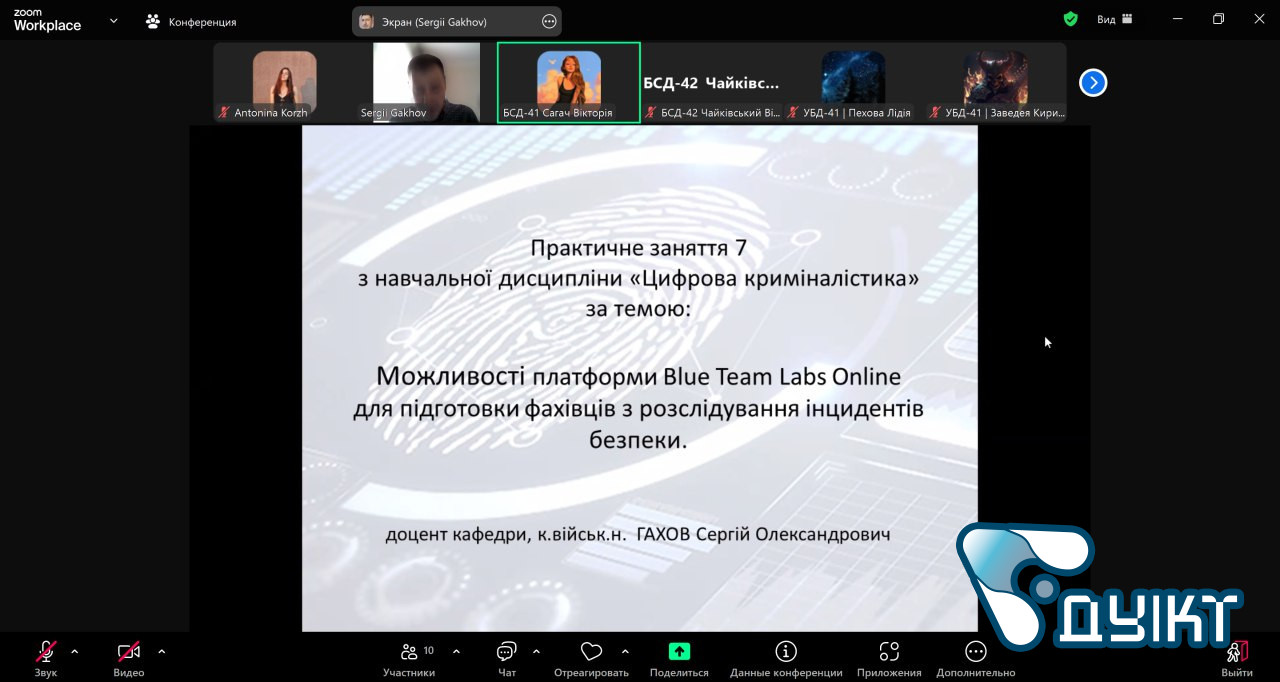Viewport: 1280px width, 682px height.
Task: Select УБД-41 Пехова Лідія thumbnail
Action: click(853, 83)
